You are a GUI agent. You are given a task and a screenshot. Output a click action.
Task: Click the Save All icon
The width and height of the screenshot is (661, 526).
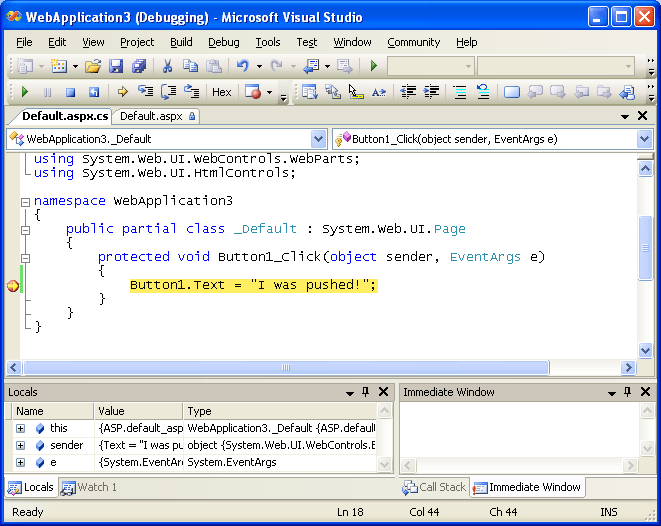139,66
